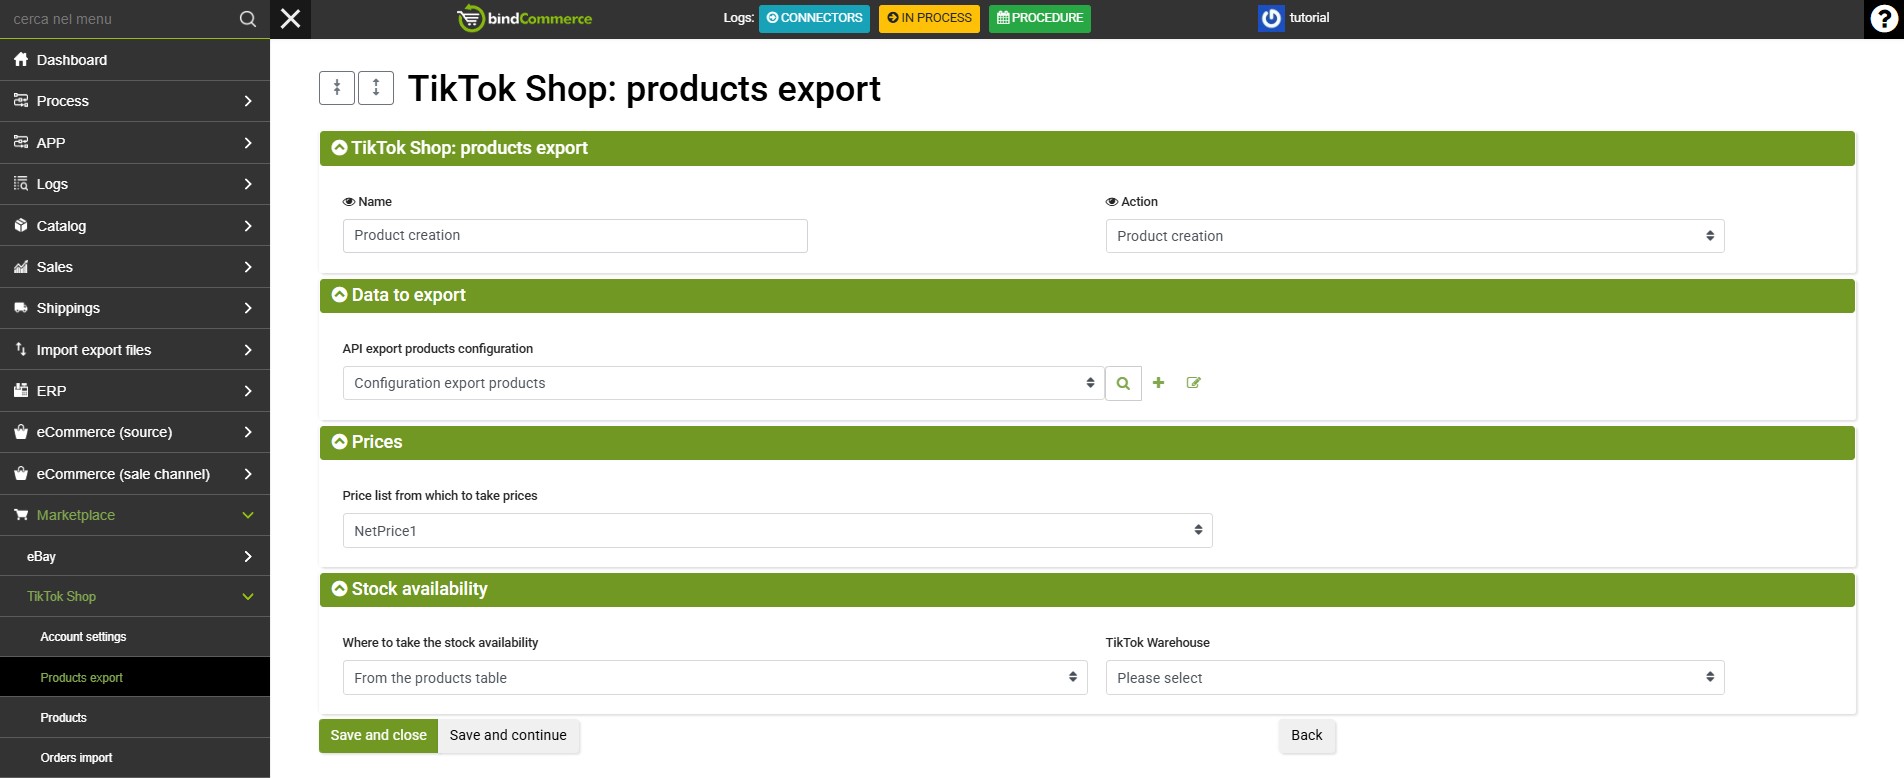
Task: Click the Save and close button
Action: click(x=378, y=736)
